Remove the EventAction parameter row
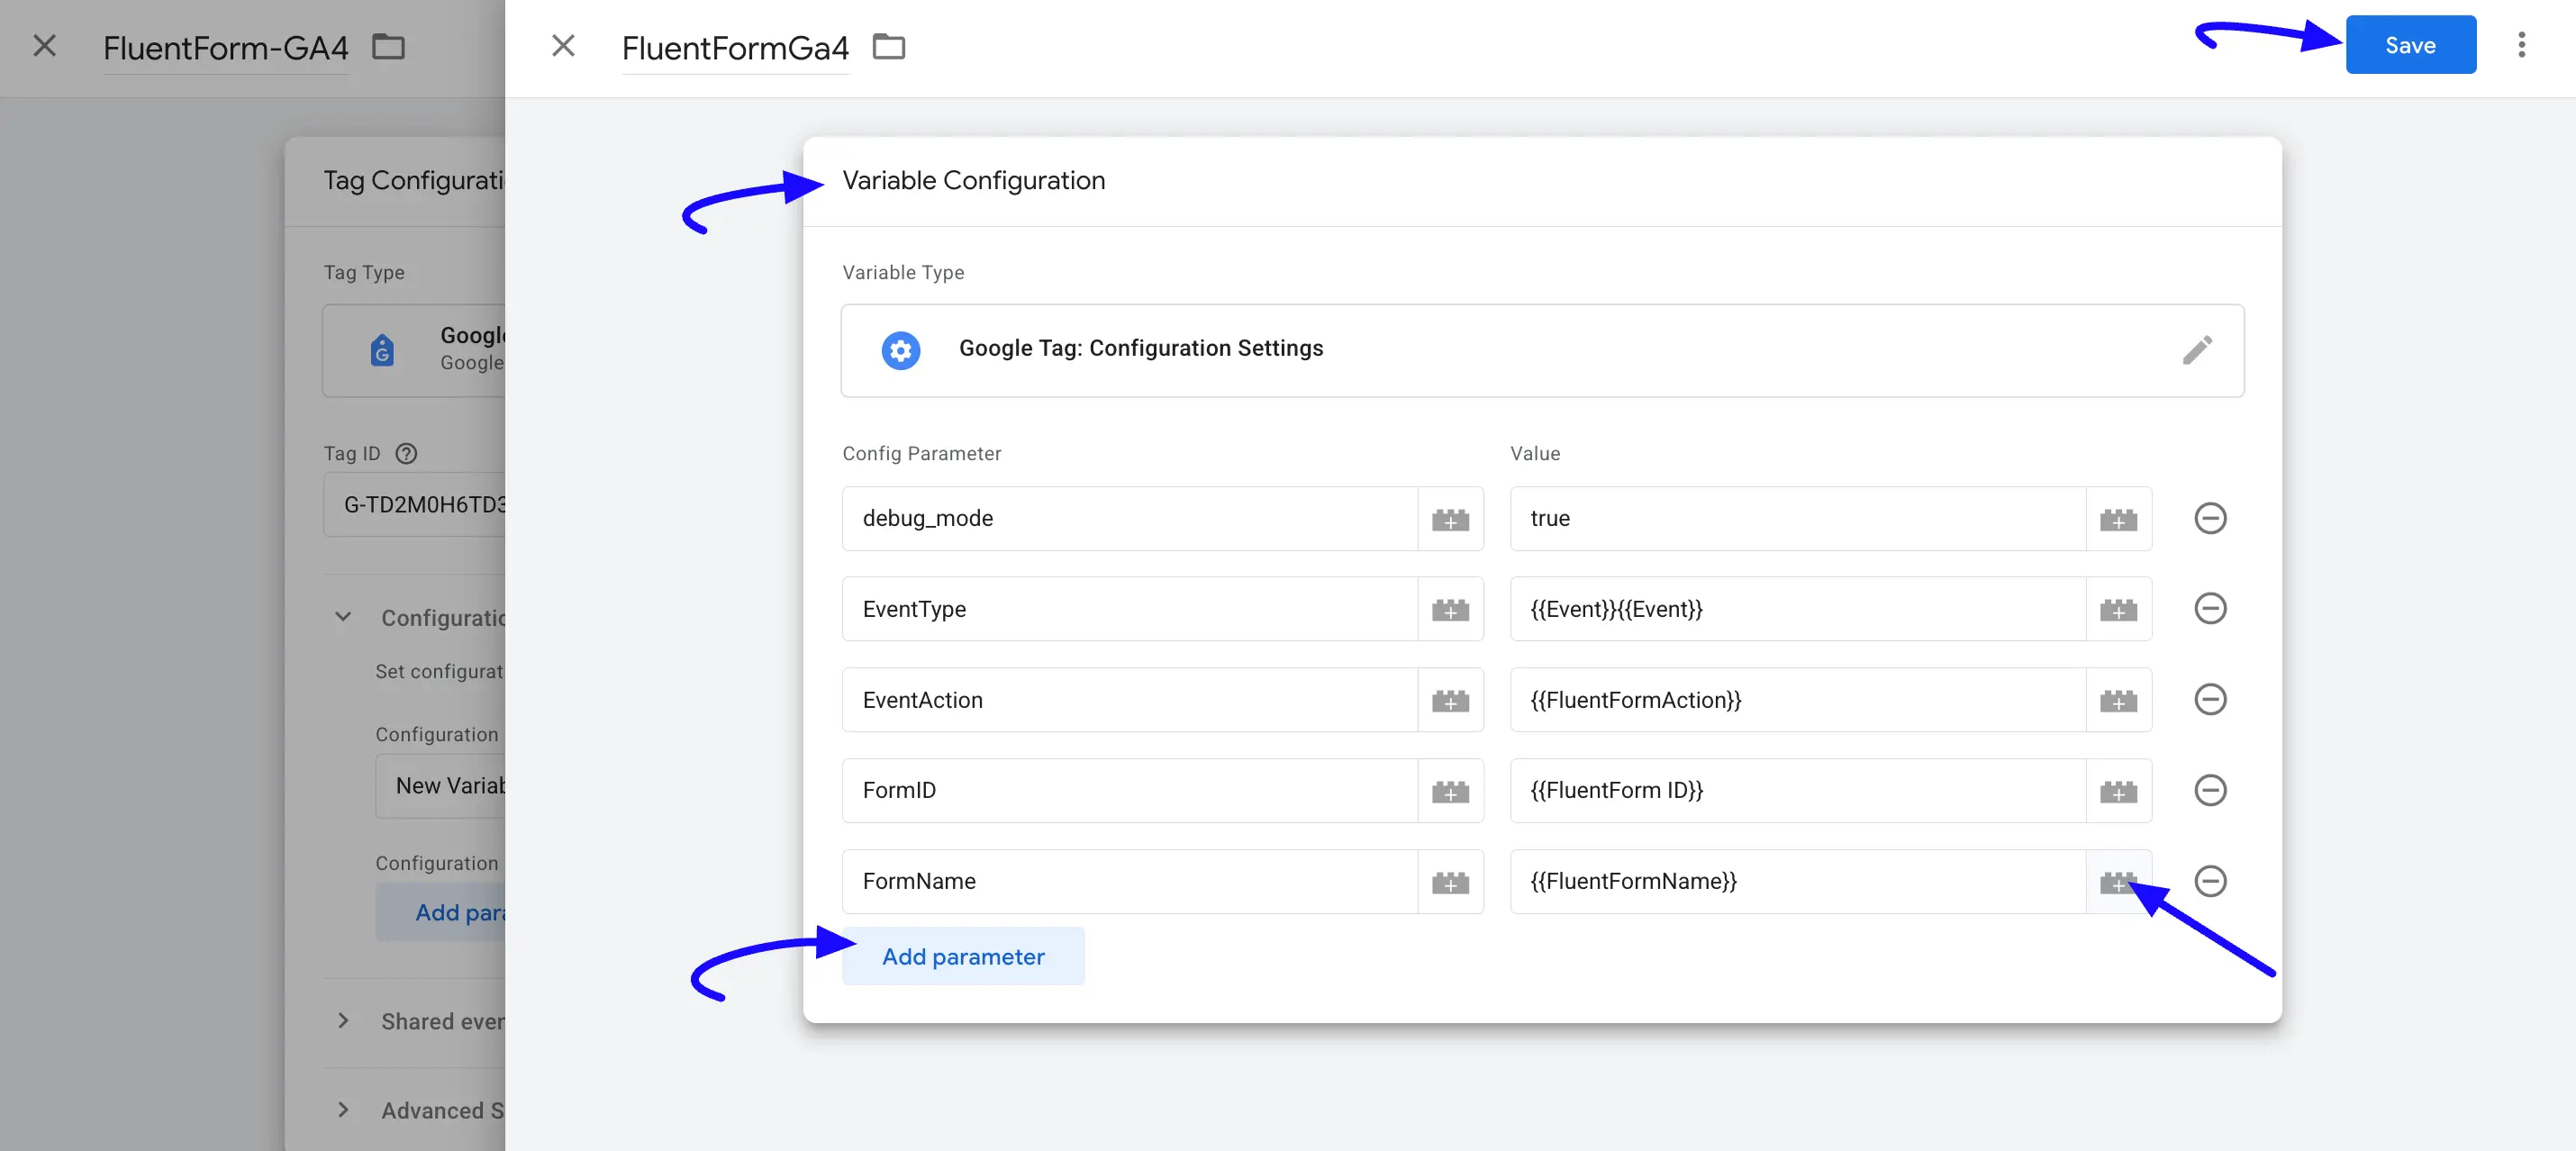The image size is (2576, 1151). click(2210, 699)
